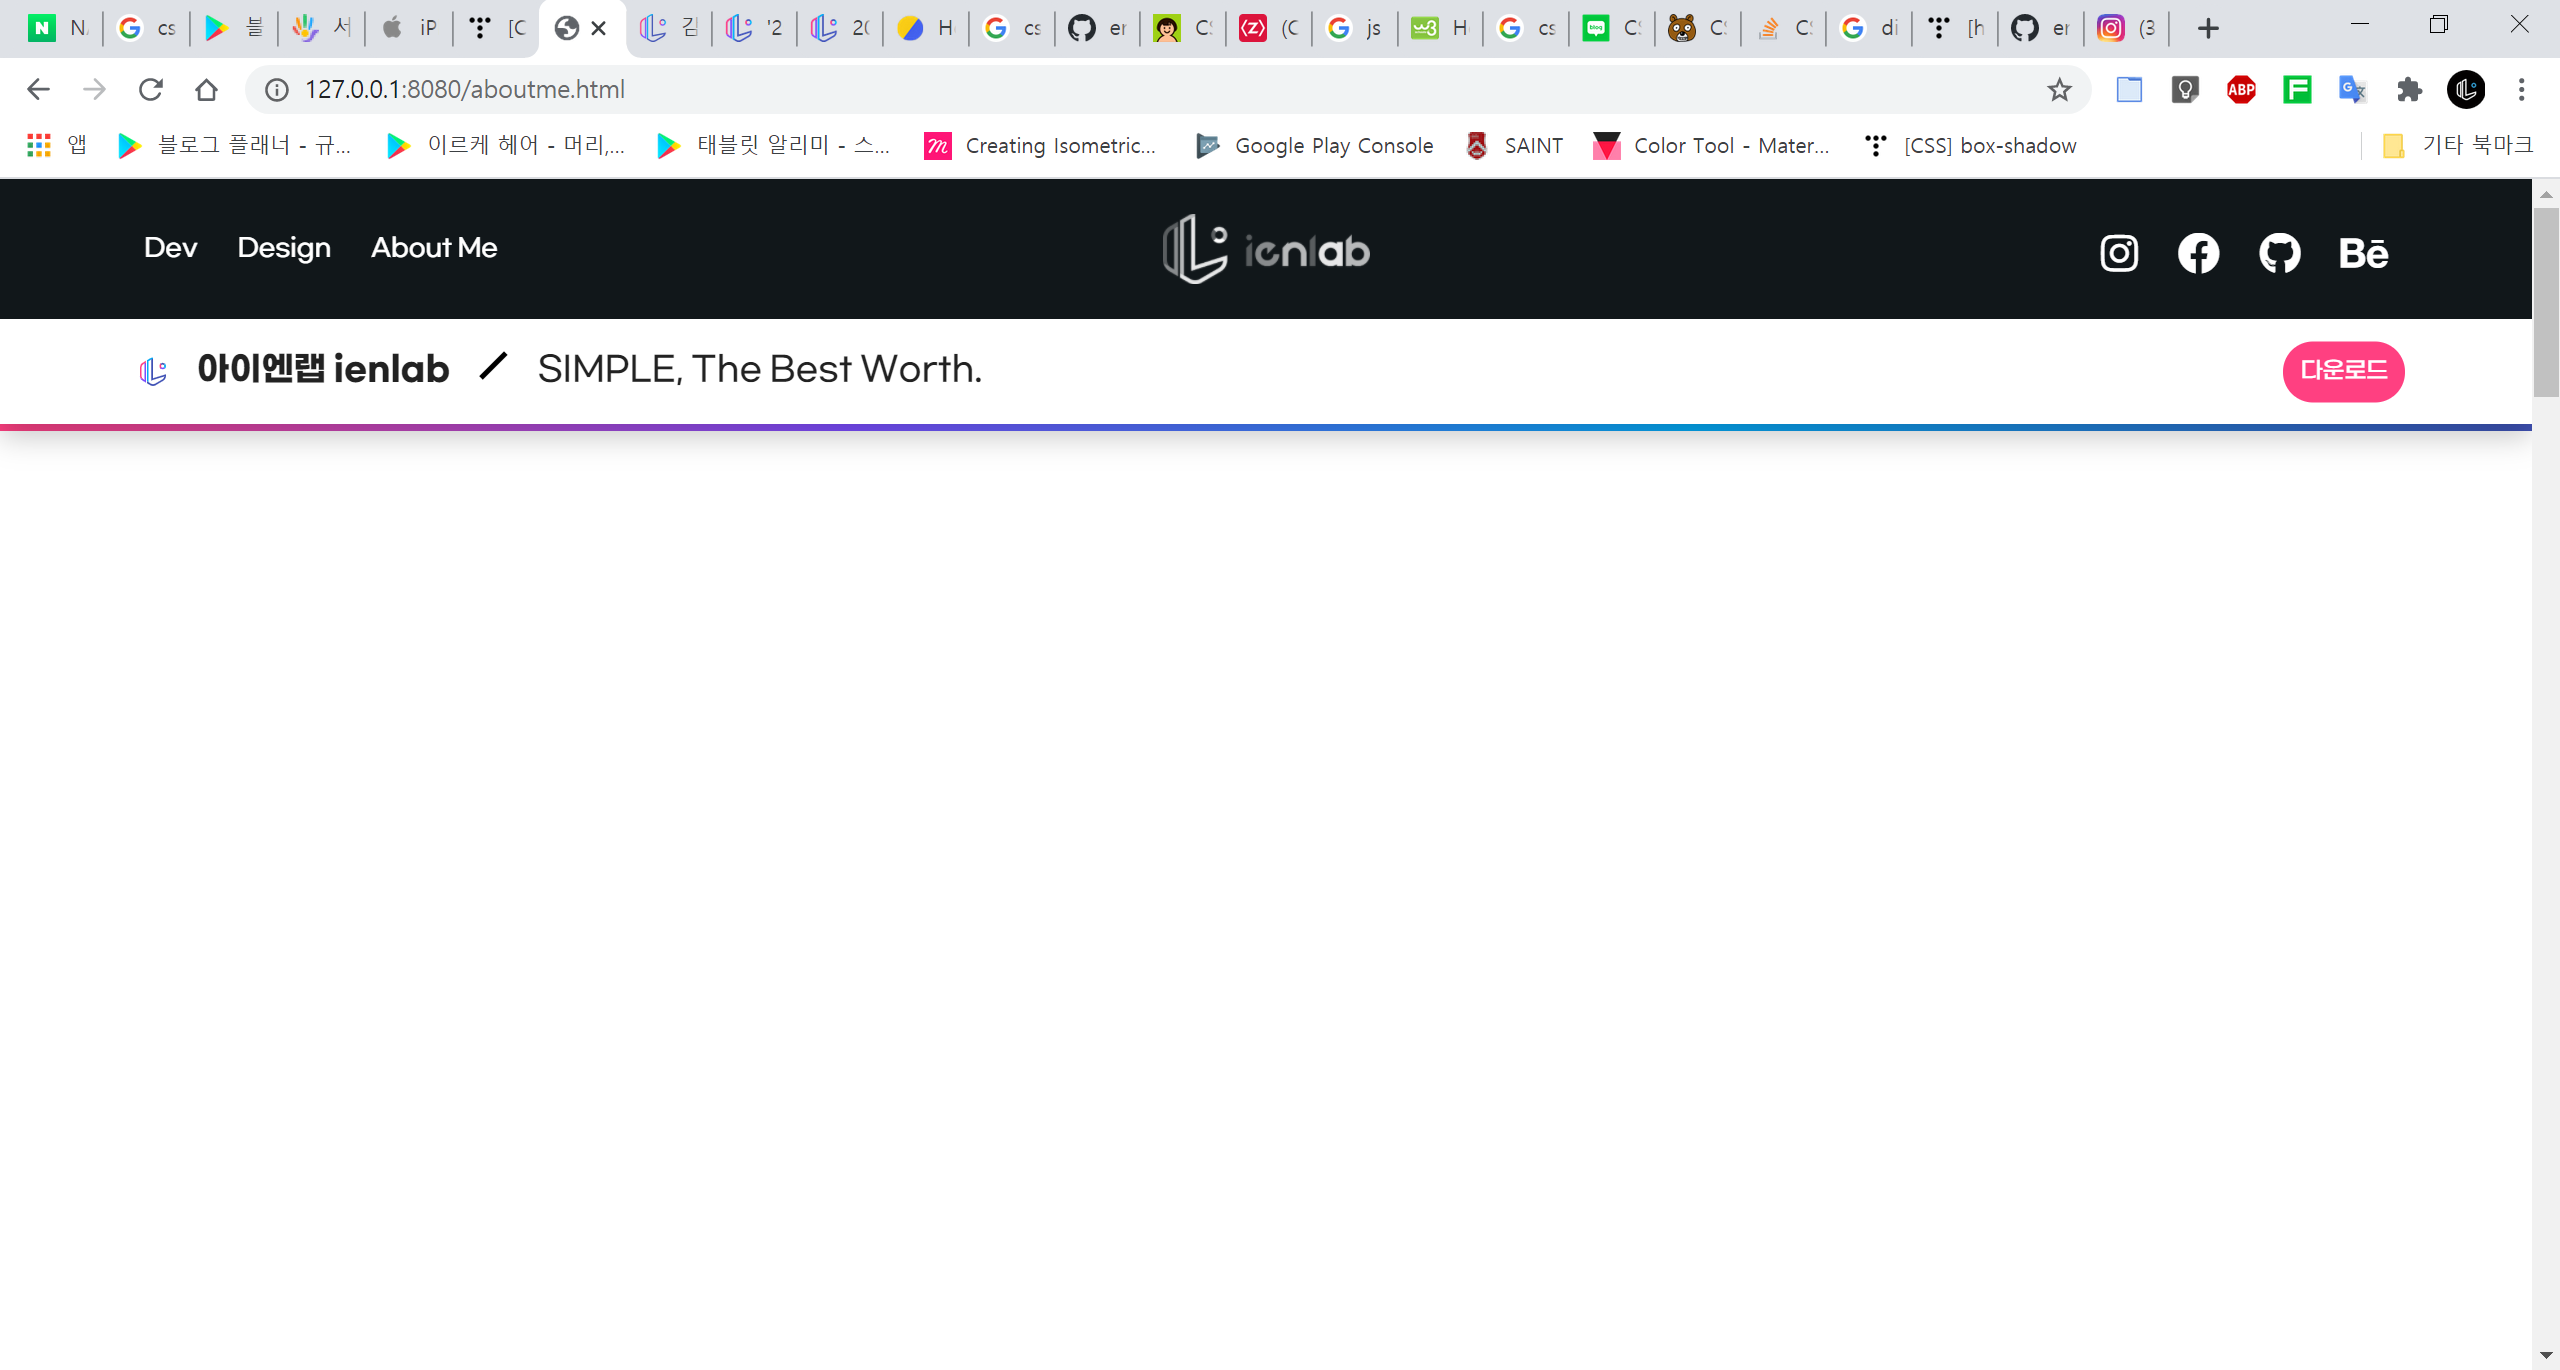
Task: Open the Instagram icon in site header
Action: coord(2119,253)
